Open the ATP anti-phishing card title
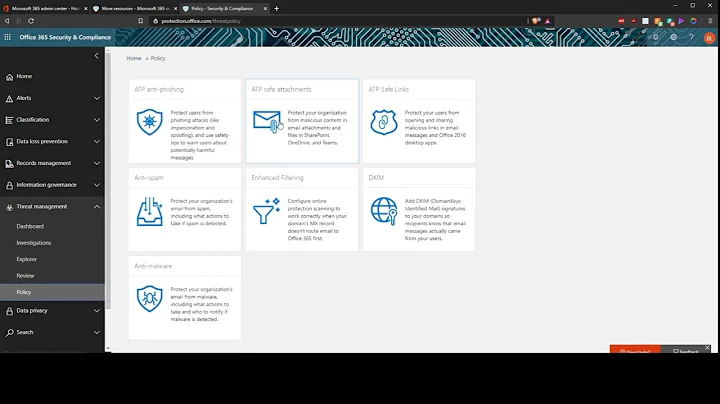The image size is (720, 404). pyautogui.click(x=159, y=90)
